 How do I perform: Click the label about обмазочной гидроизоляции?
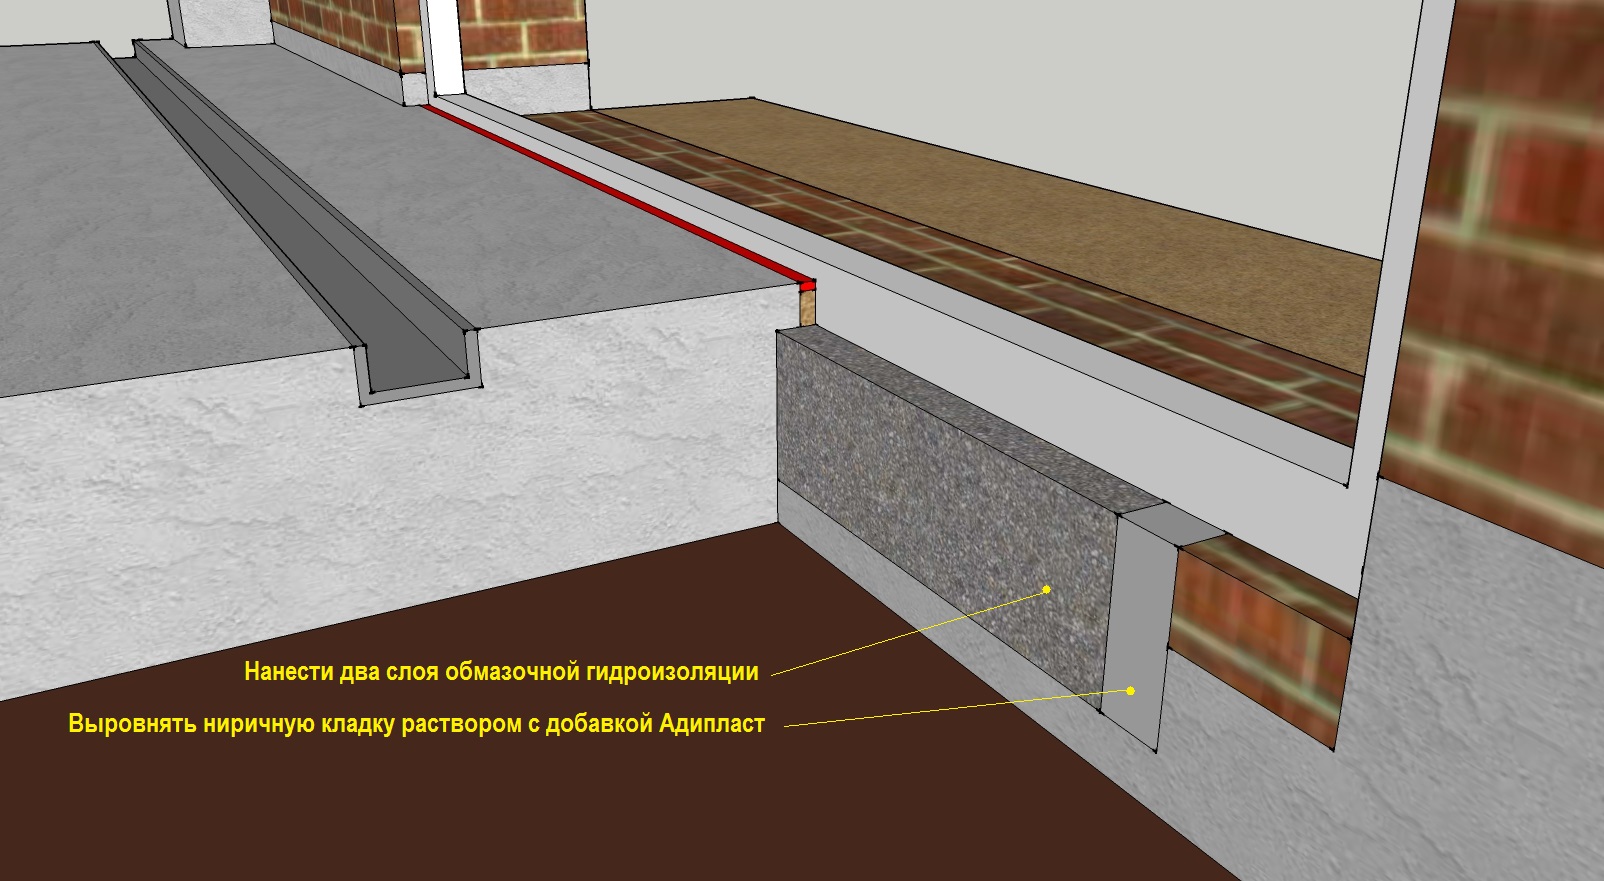click(501, 672)
